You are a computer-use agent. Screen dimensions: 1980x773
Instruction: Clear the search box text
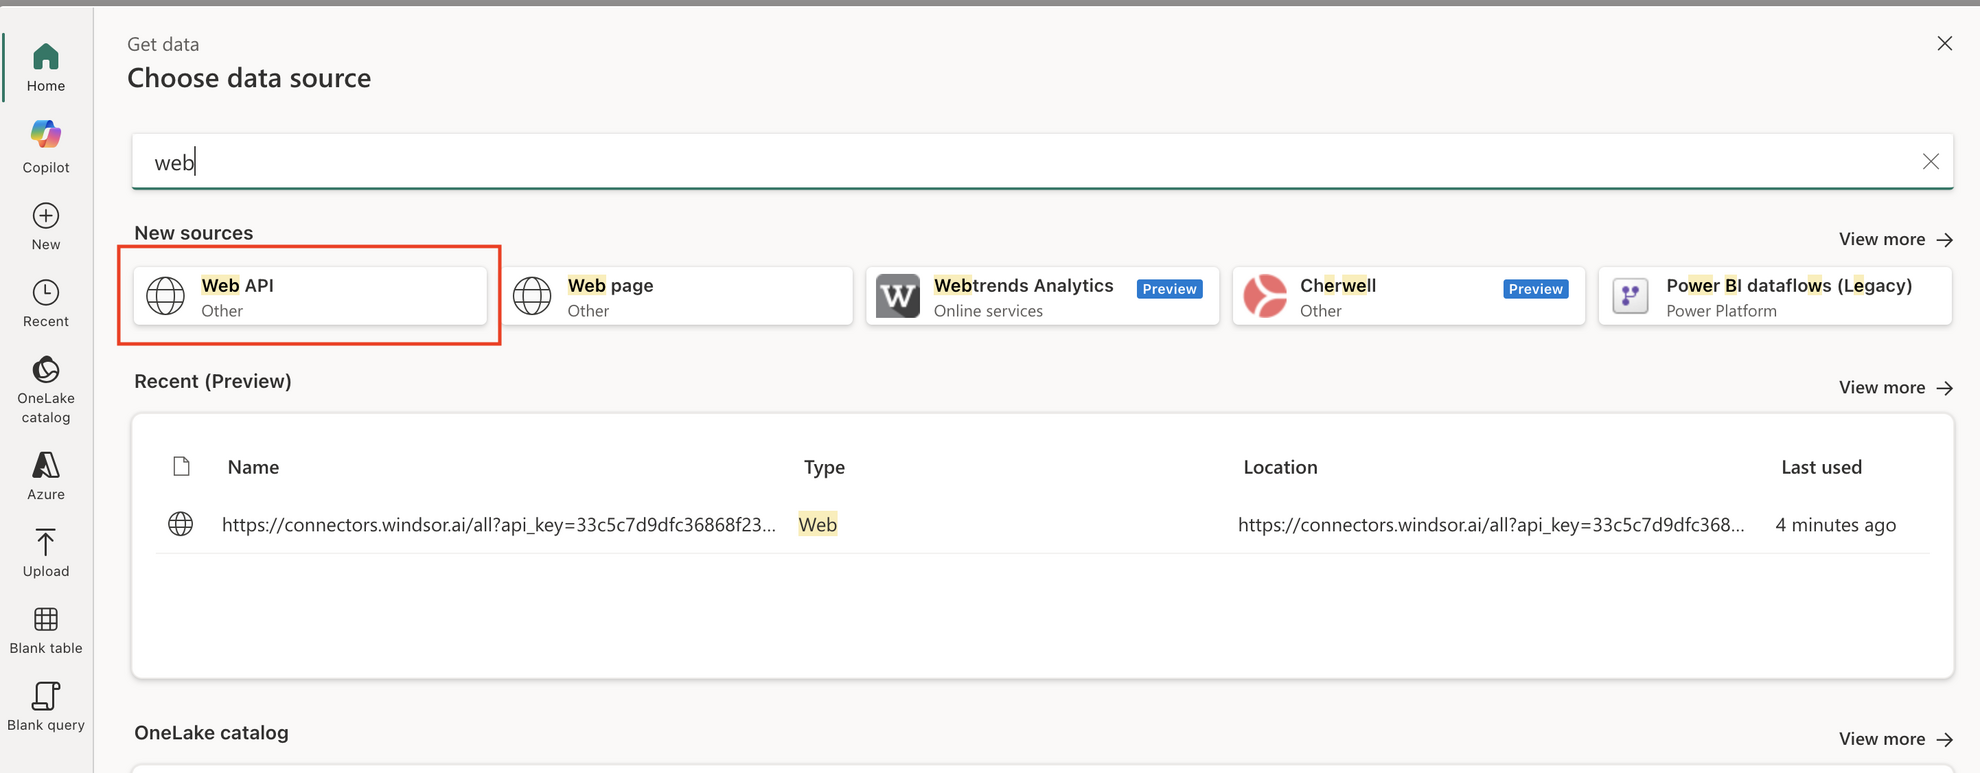click(x=1930, y=162)
